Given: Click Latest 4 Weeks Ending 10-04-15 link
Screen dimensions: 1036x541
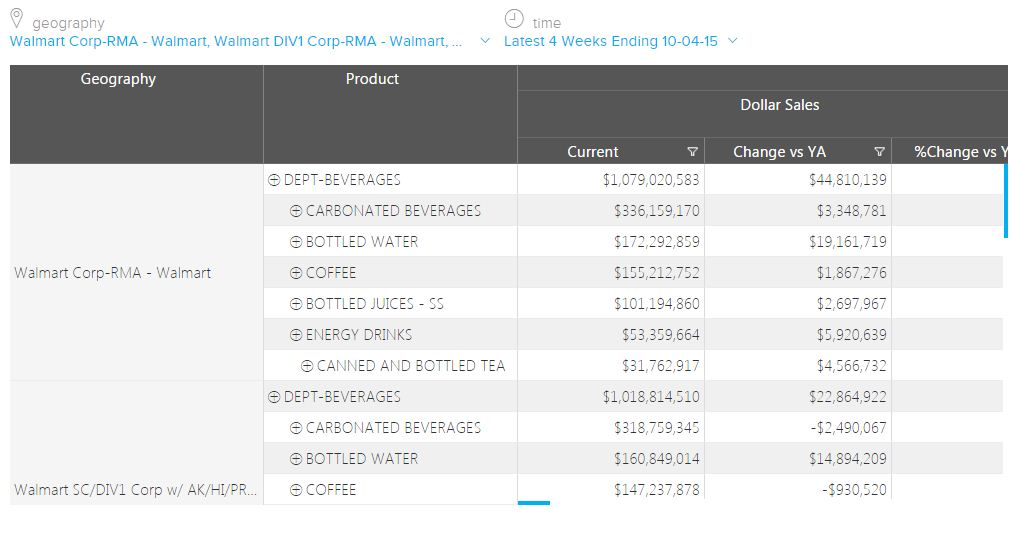Looking at the screenshot, I should point(610,41).
